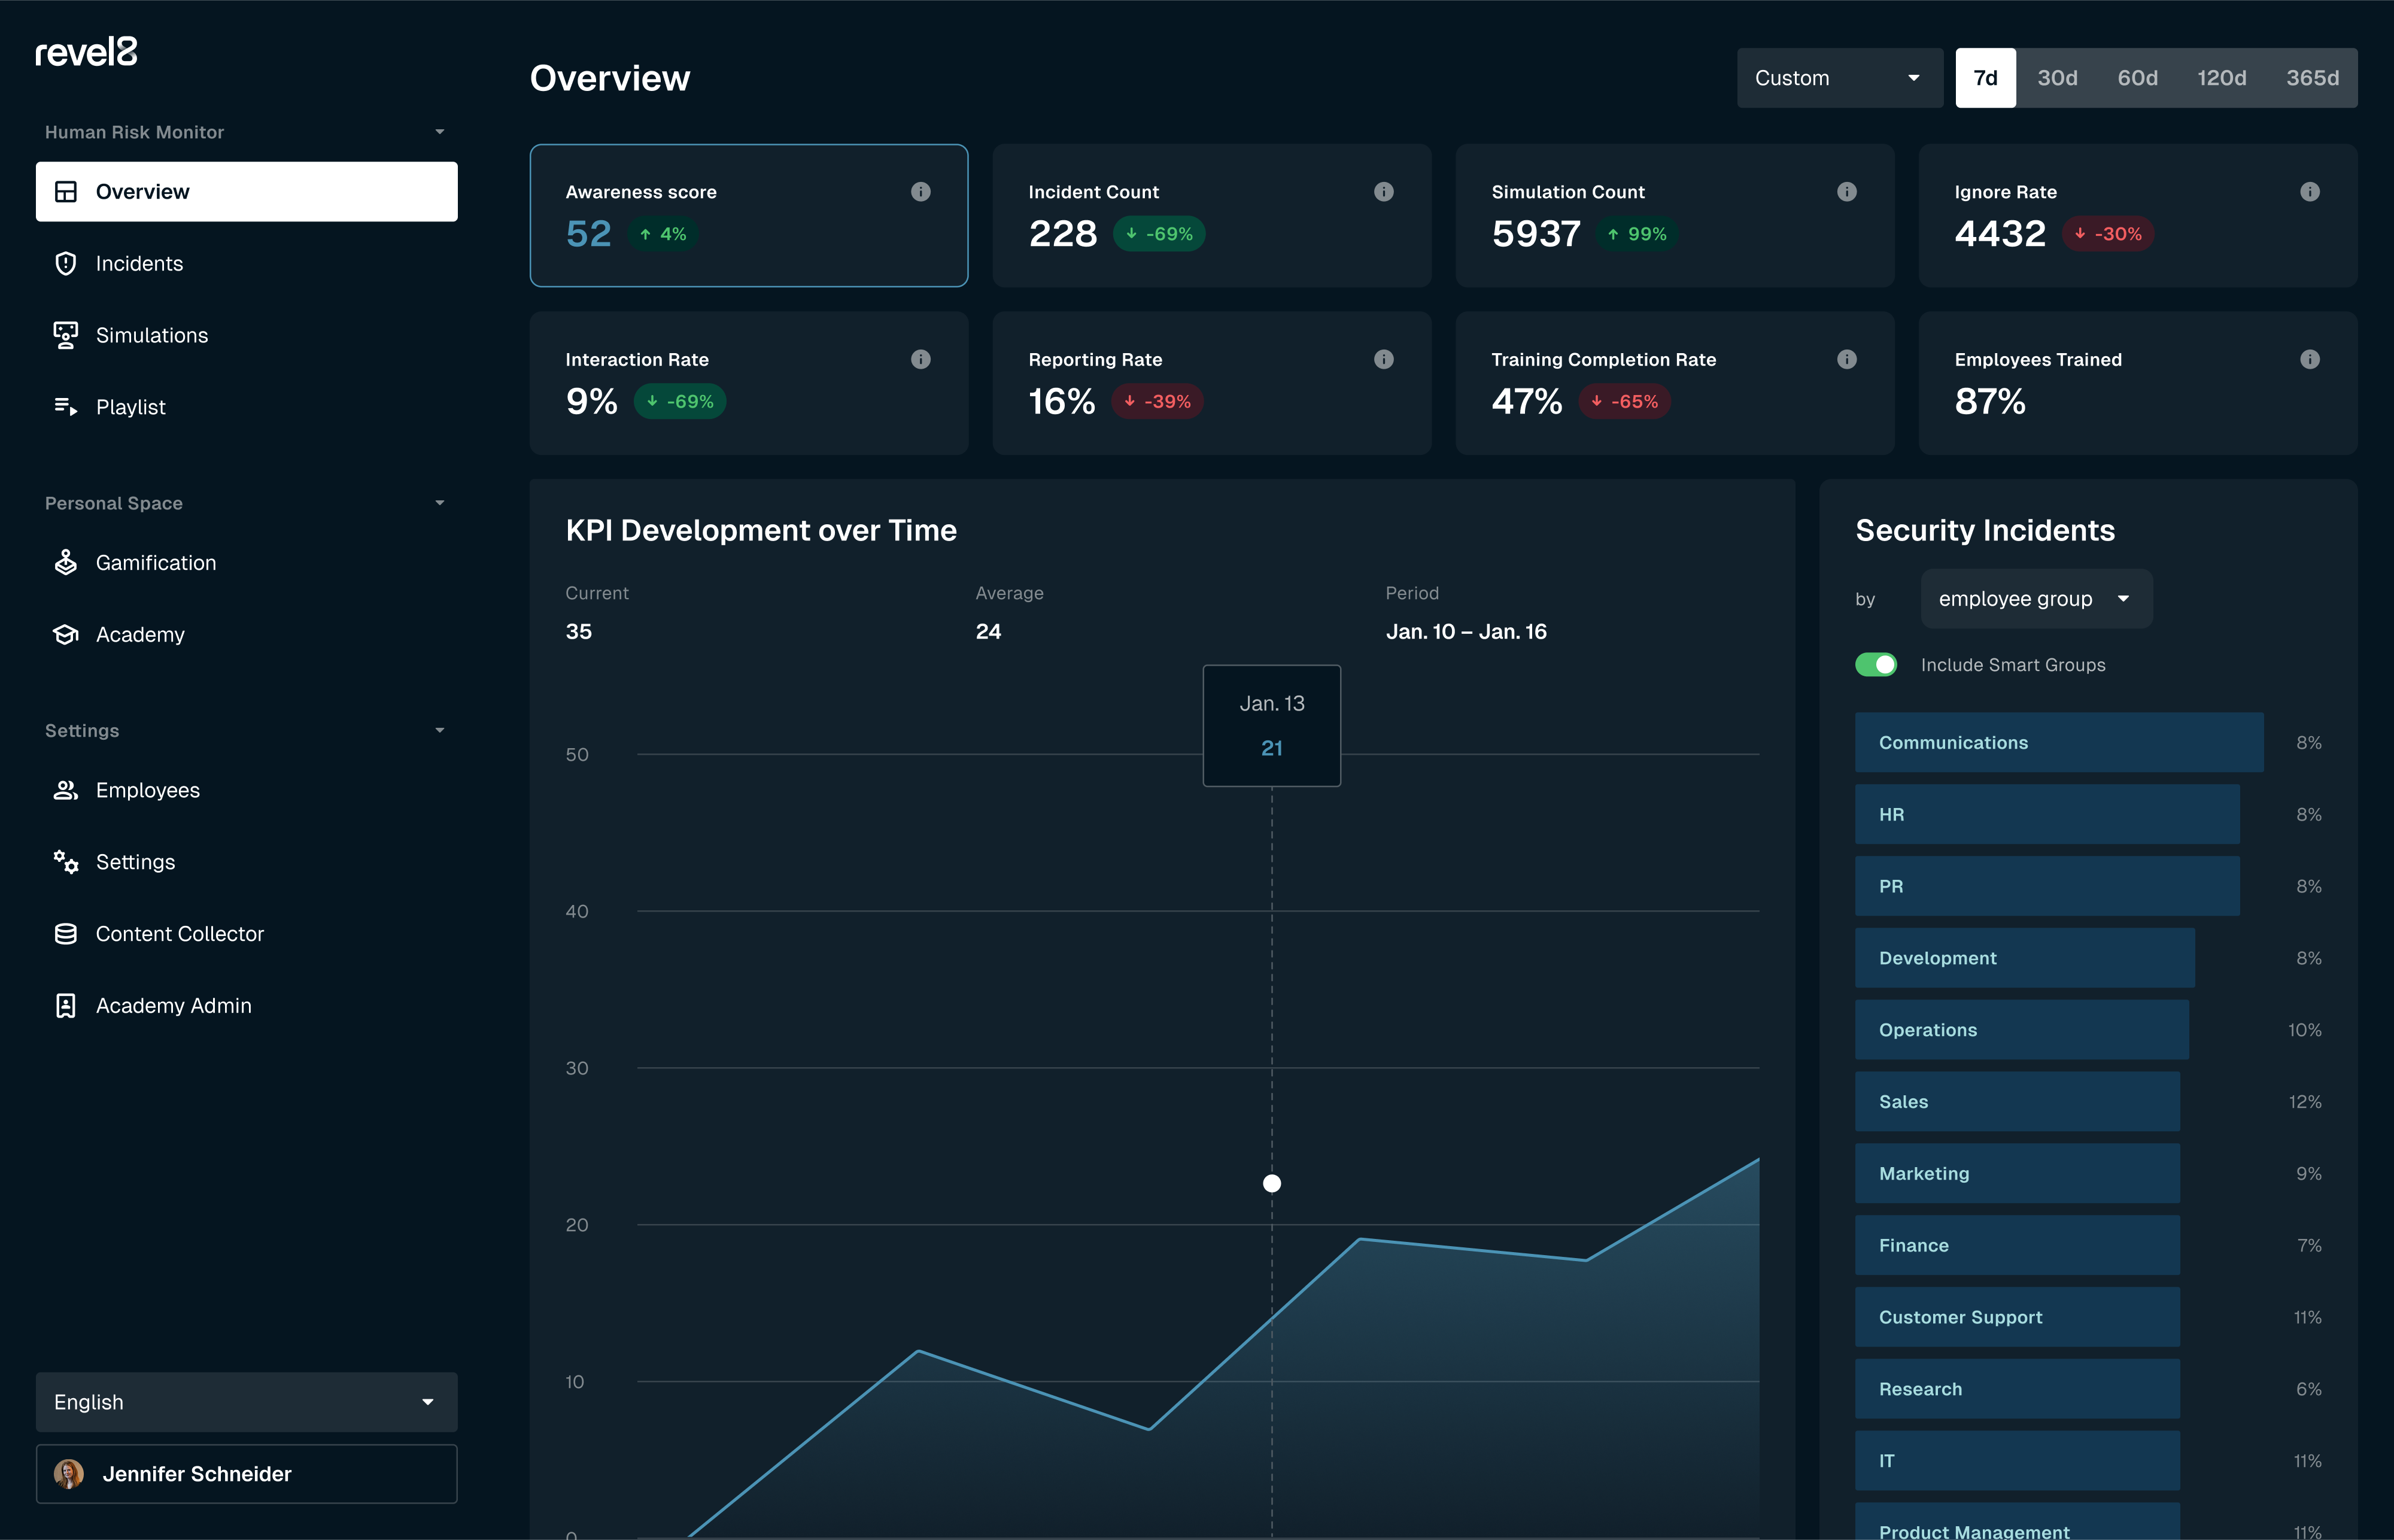Click the Playlist icon in sidebar
2394x1540 pixels.
(65, 406)
